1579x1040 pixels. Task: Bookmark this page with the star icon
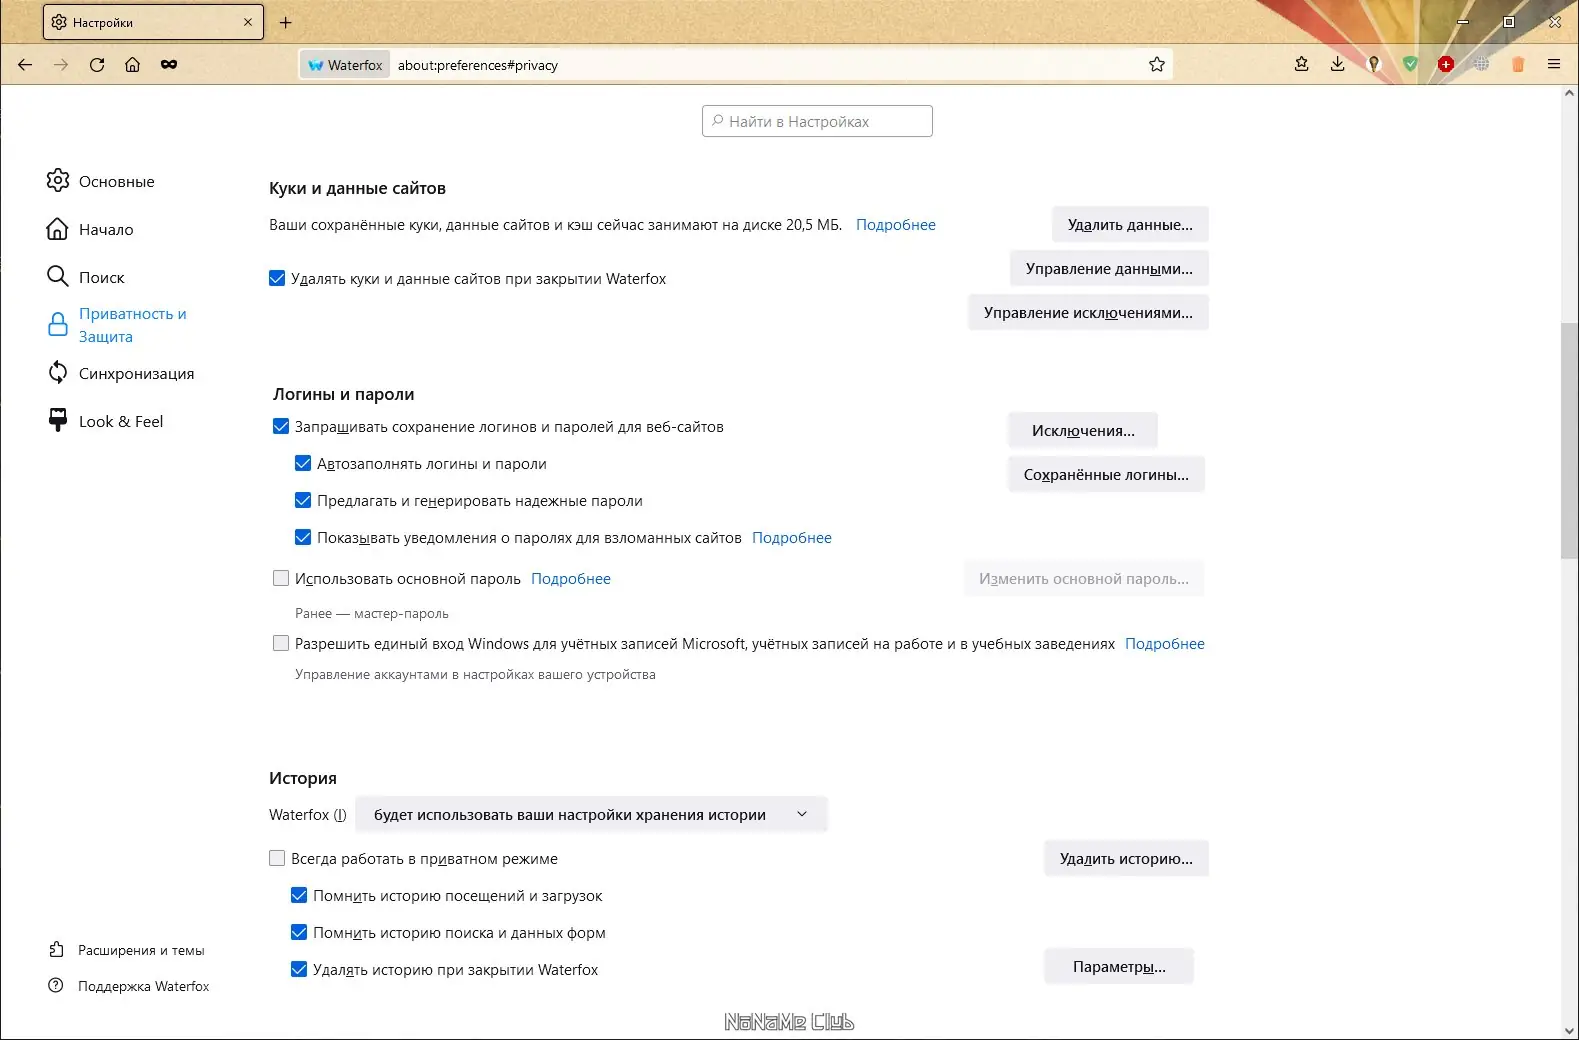pos(1157,65)
